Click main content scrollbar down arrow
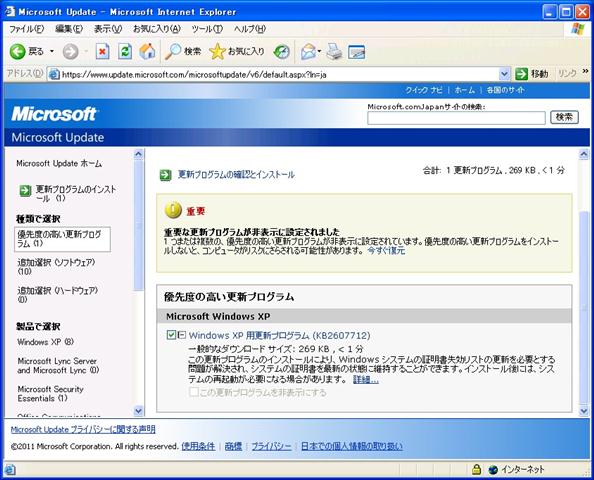594x480 pixels. (x=584, y=410)
